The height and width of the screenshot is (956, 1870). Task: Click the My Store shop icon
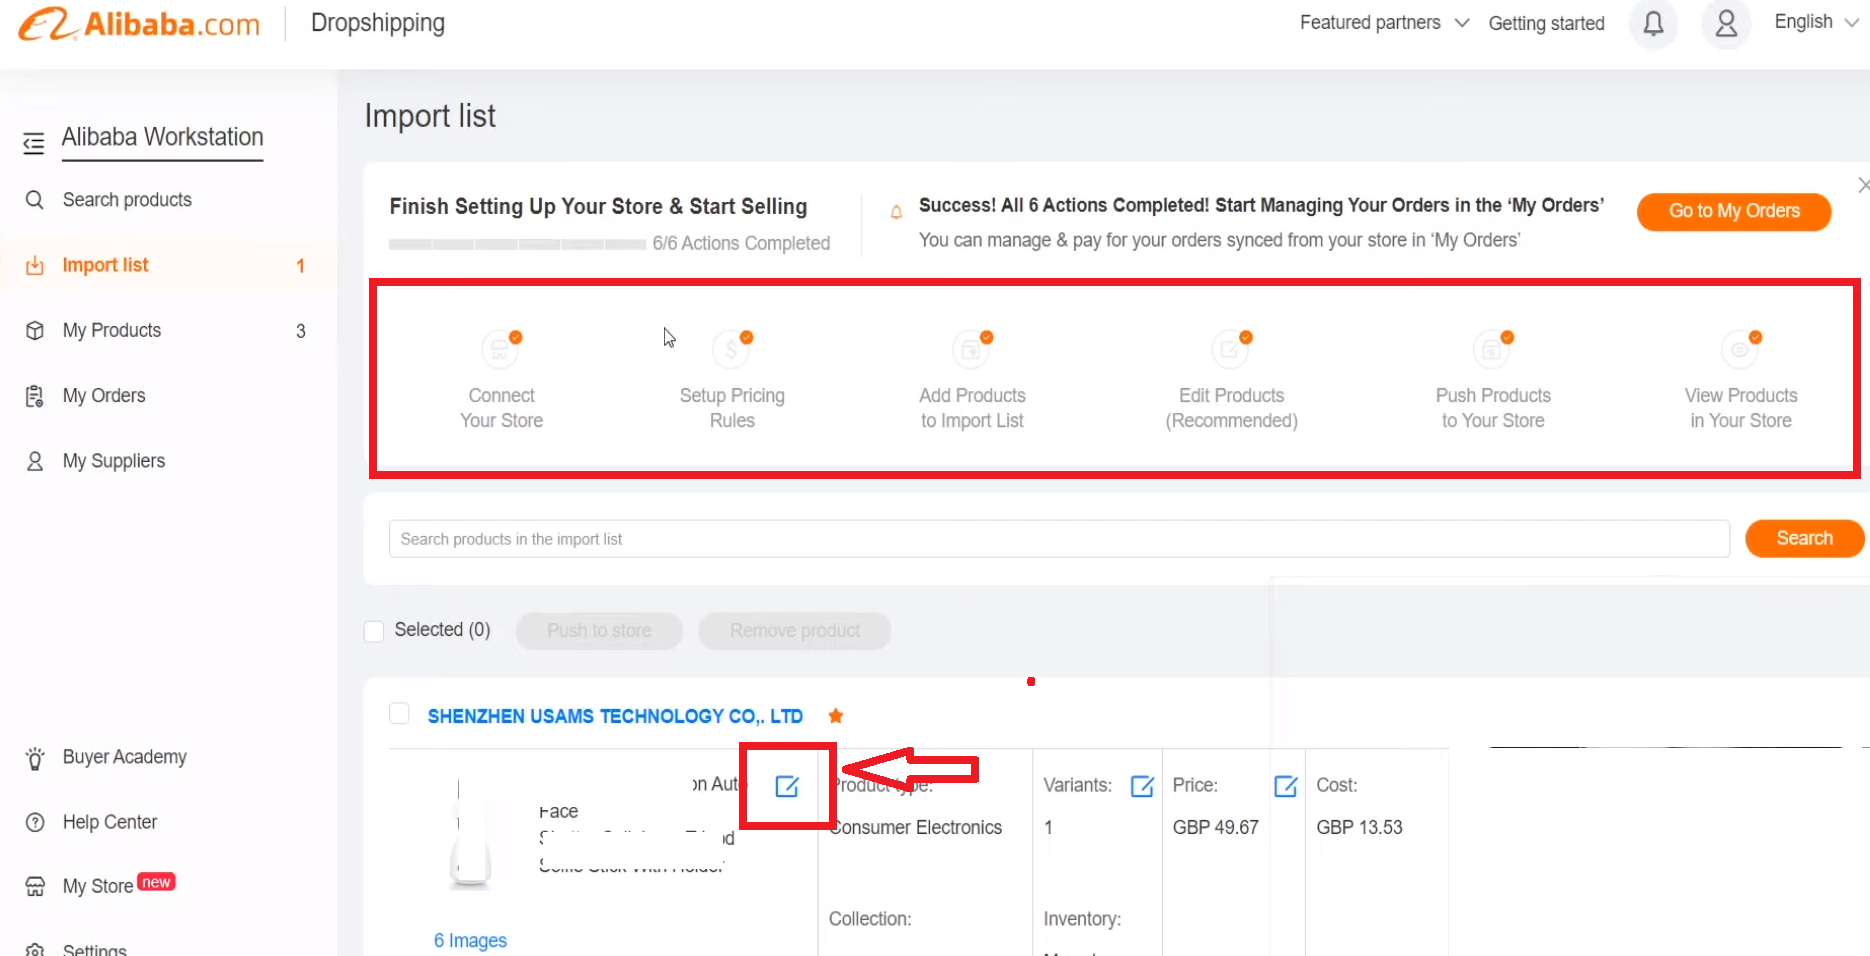pyautogui.click(x=35, y=887)
